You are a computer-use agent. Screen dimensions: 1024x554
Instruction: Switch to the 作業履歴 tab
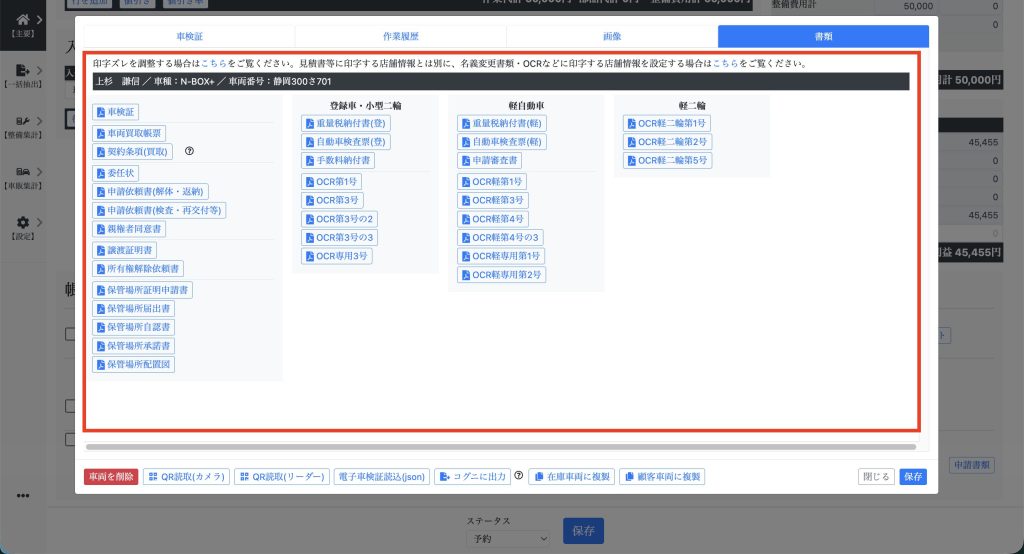point(400,36)
